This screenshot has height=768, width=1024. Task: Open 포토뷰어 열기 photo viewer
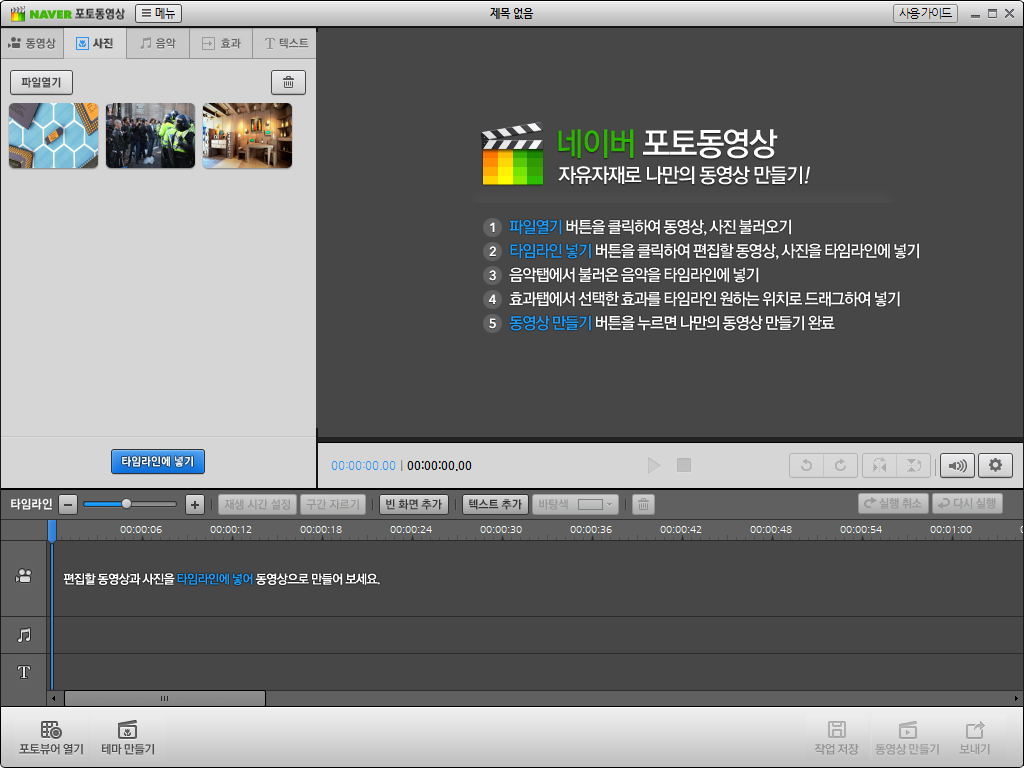(51, 737)
